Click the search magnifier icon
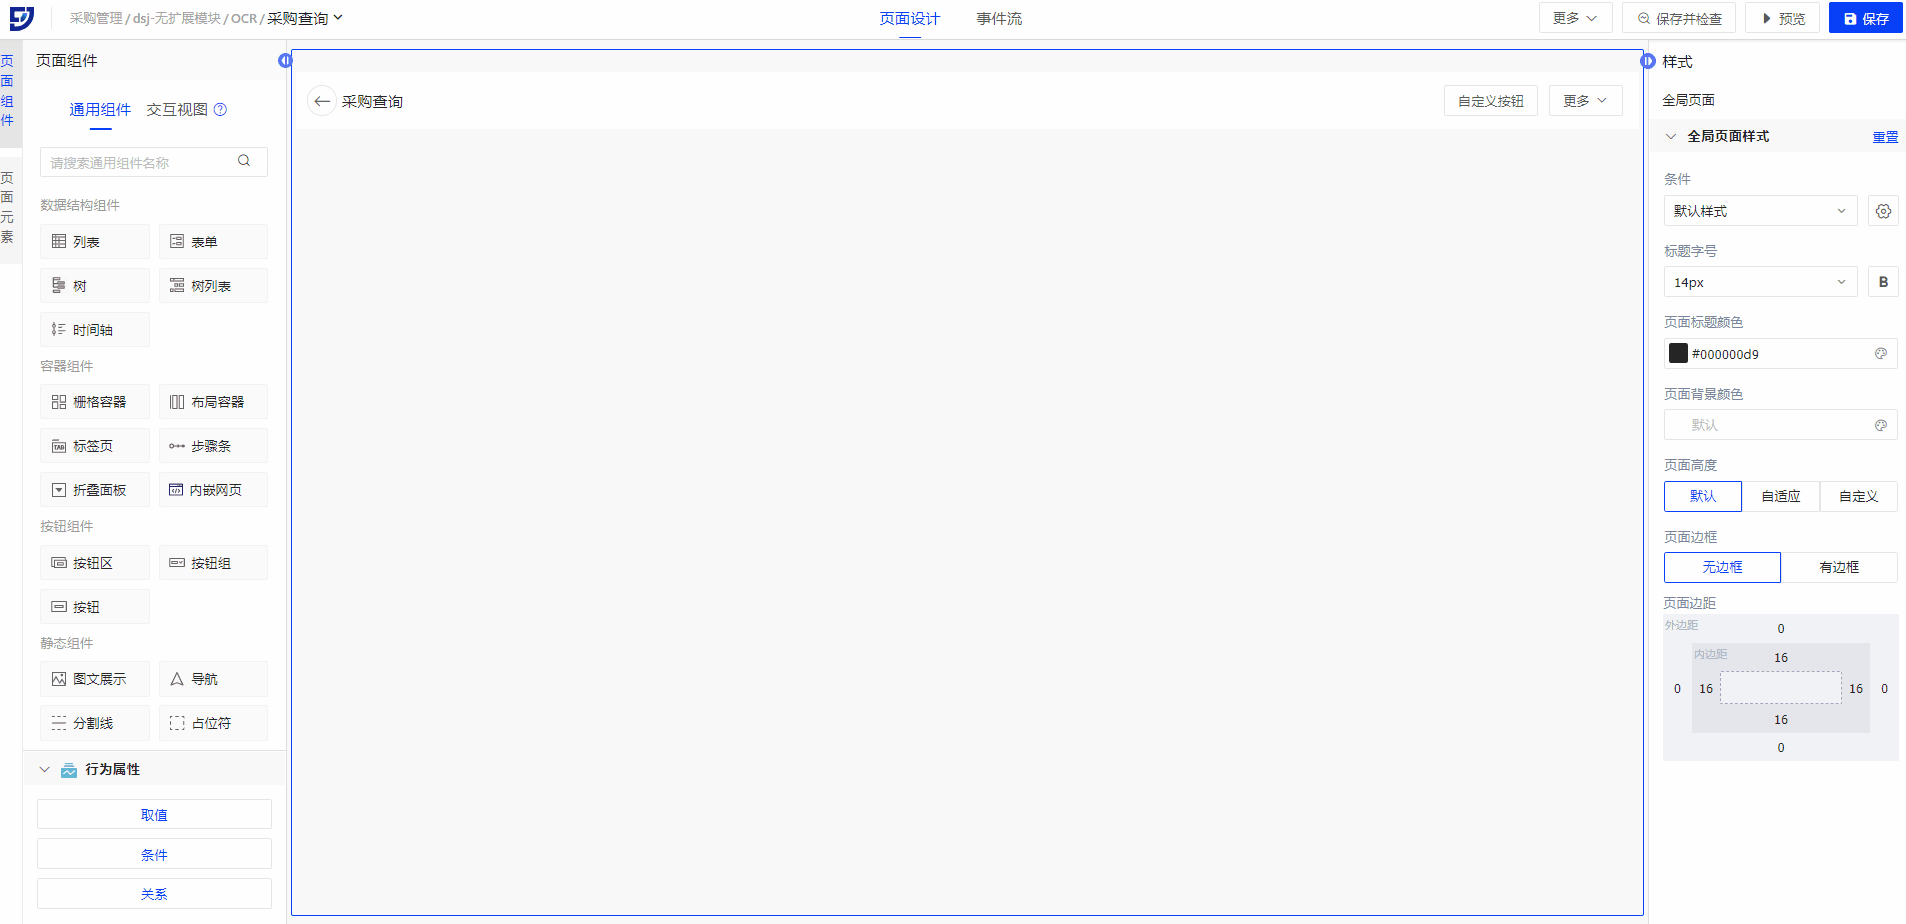The image size is (1906, 924). point(244,161)
